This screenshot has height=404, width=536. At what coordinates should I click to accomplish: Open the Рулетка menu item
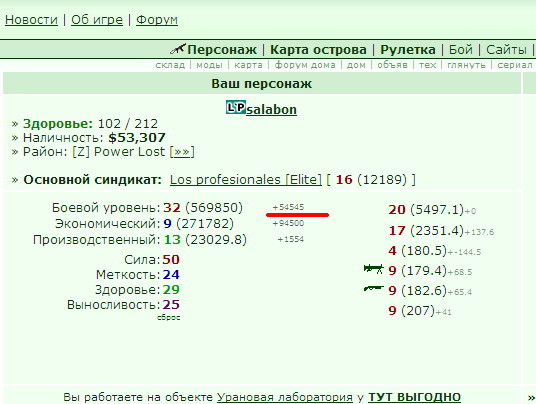coord(408,50)
